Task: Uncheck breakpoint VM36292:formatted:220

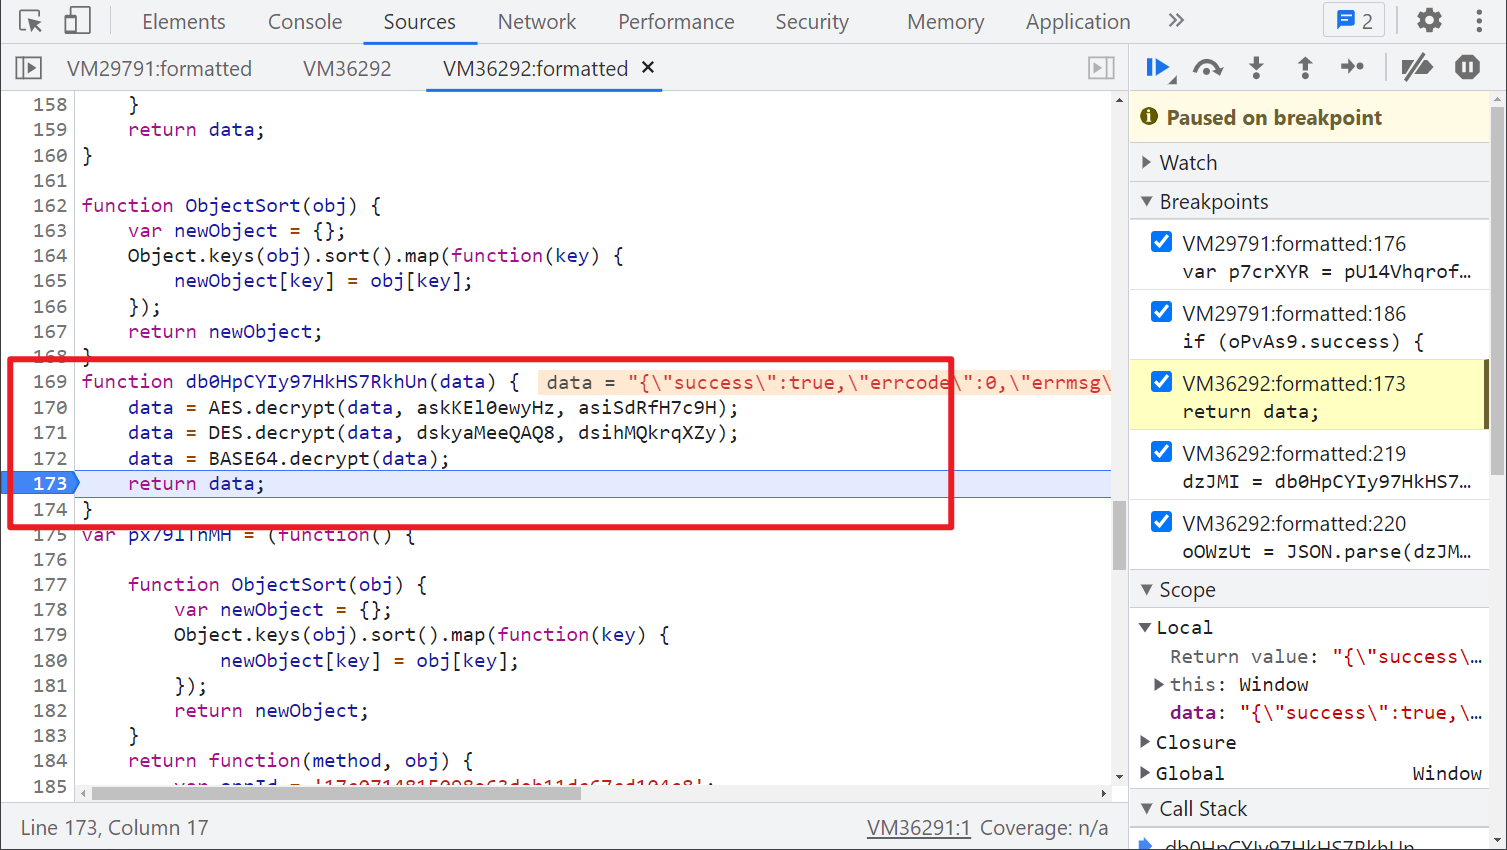Action: pos(1161,522)
